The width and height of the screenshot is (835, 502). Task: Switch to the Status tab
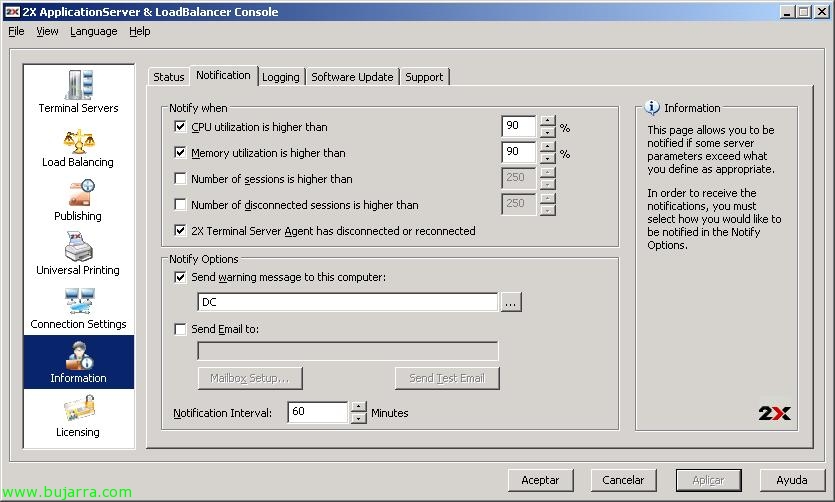pyautogui.click(x=169, y=77)
